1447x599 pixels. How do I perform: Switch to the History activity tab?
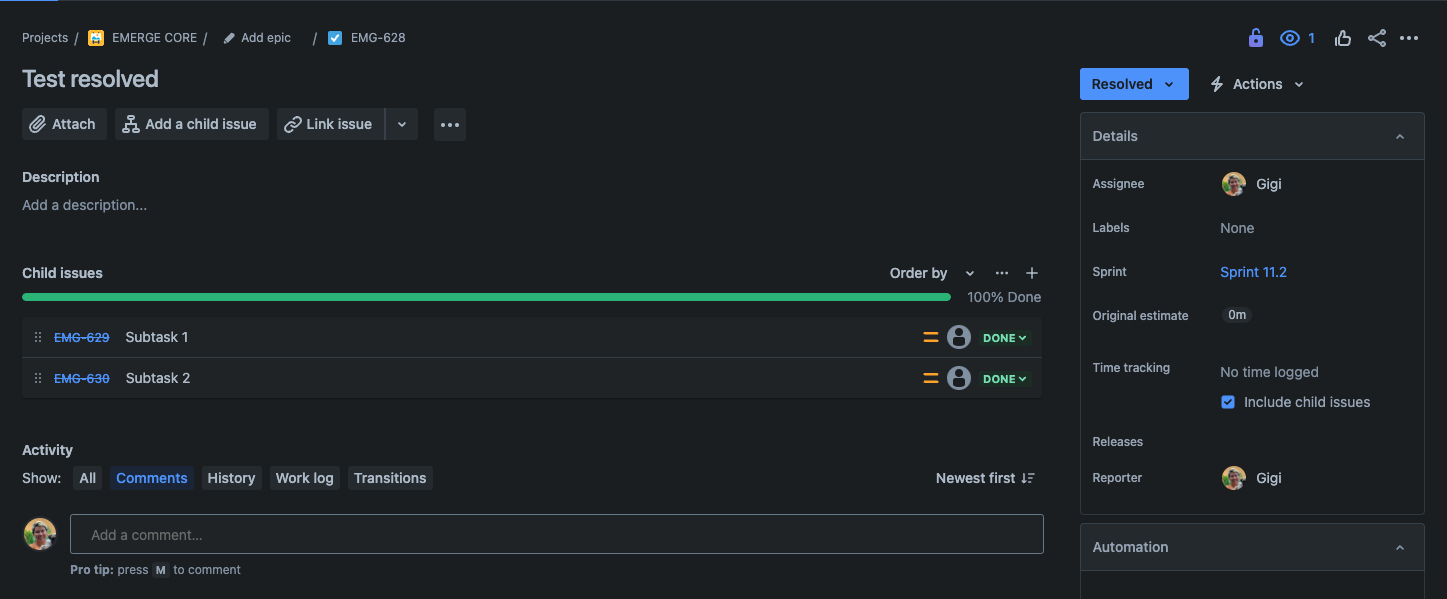click(231, 478)
